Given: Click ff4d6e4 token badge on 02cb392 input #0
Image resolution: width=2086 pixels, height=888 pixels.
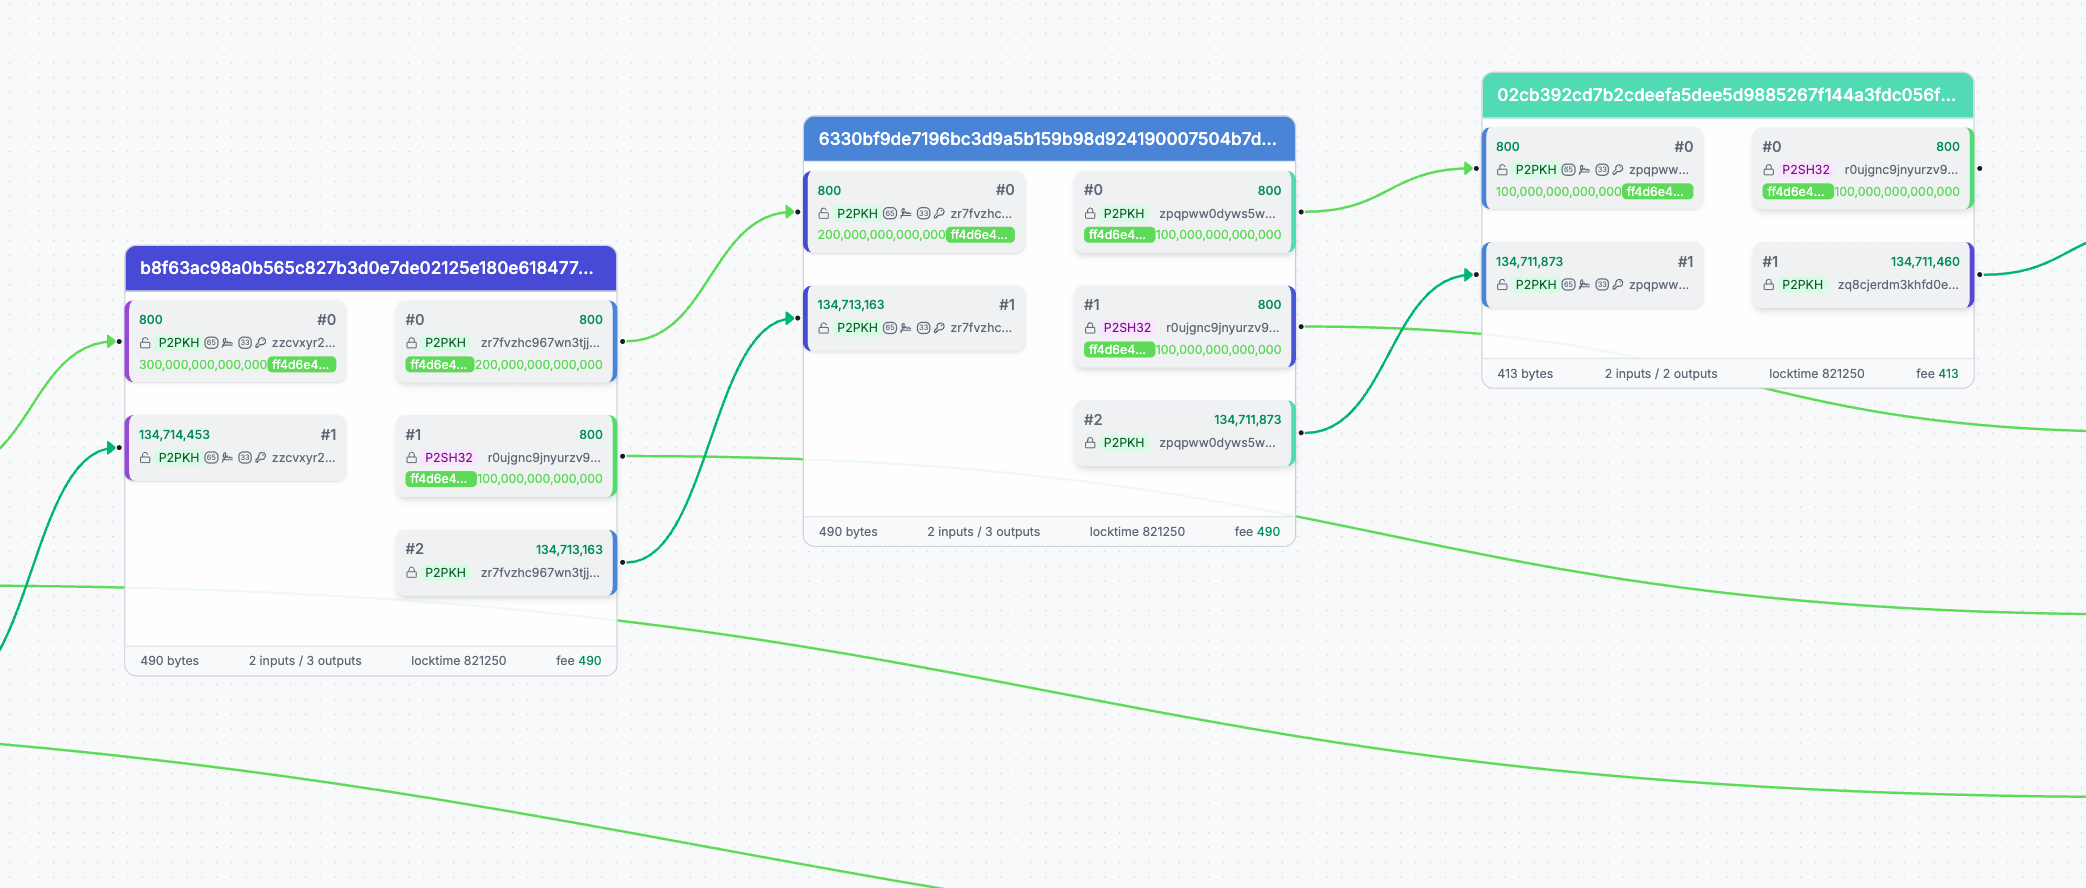Looking at the screenshot, I should [1658, 192].
